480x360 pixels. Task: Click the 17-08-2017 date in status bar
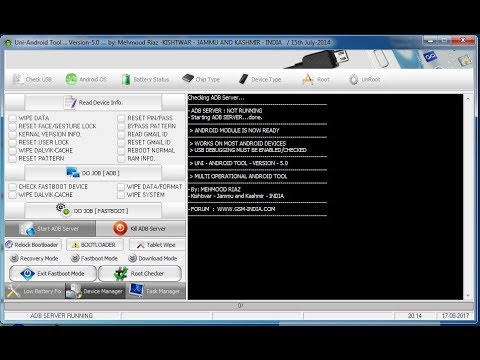(455, 315)
